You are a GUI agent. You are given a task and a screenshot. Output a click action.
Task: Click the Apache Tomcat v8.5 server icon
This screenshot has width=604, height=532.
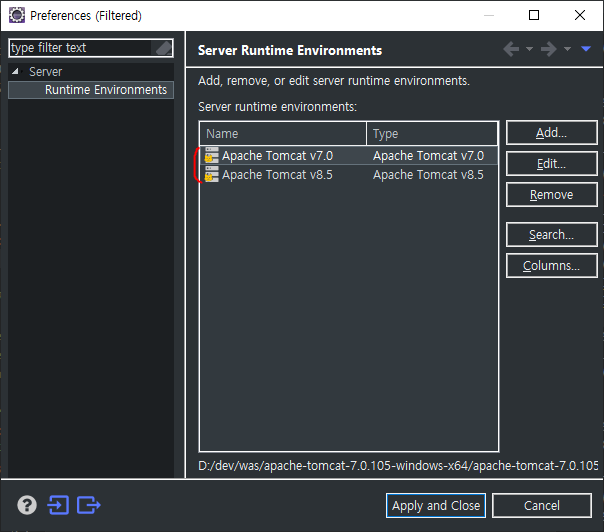(211, 175)
